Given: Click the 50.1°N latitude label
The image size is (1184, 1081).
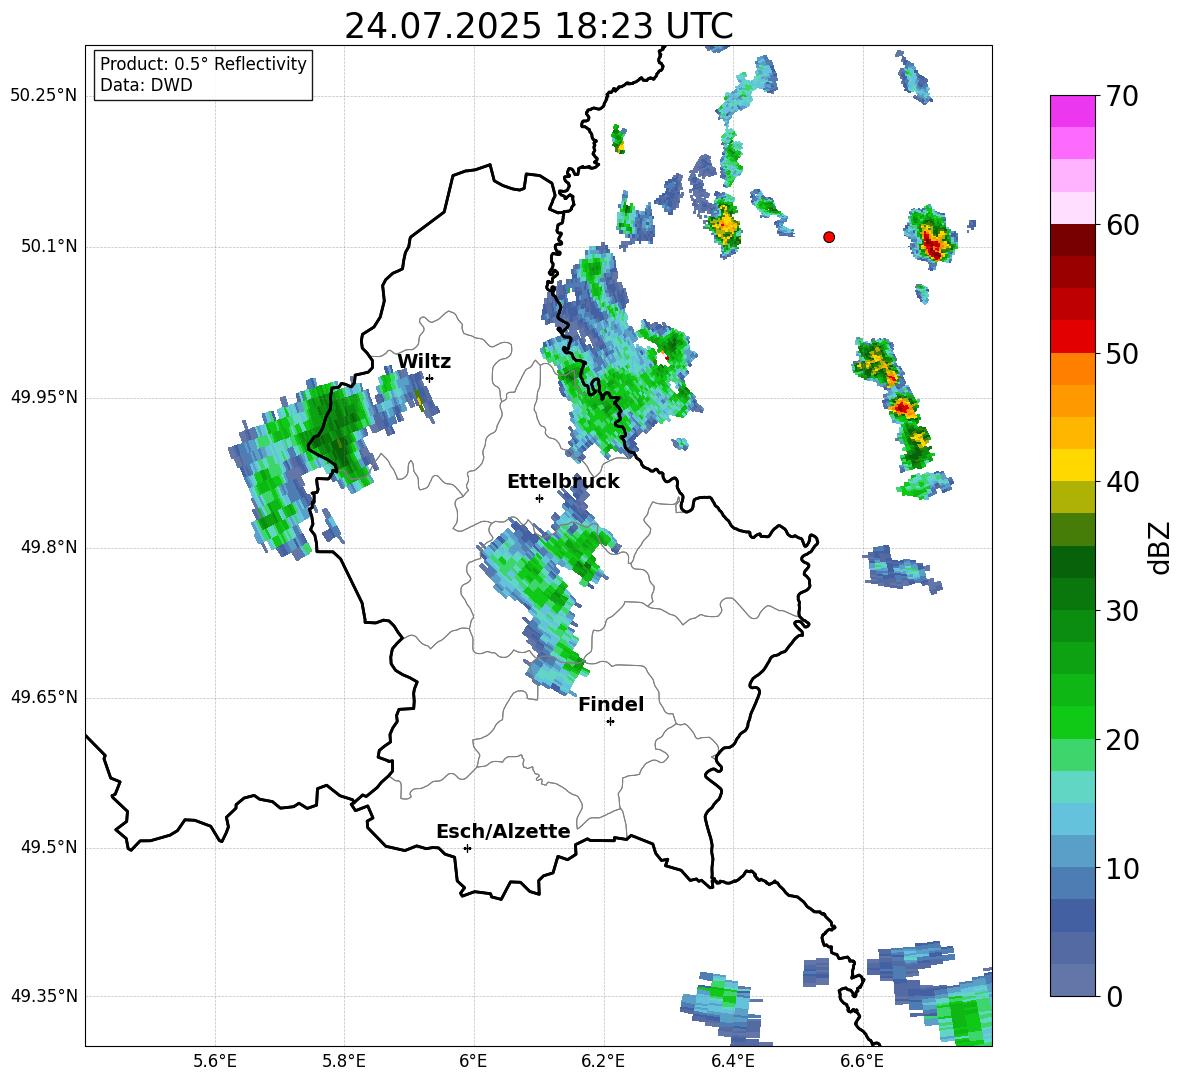Looking at the screenshot, I should (x=49, y=247).
